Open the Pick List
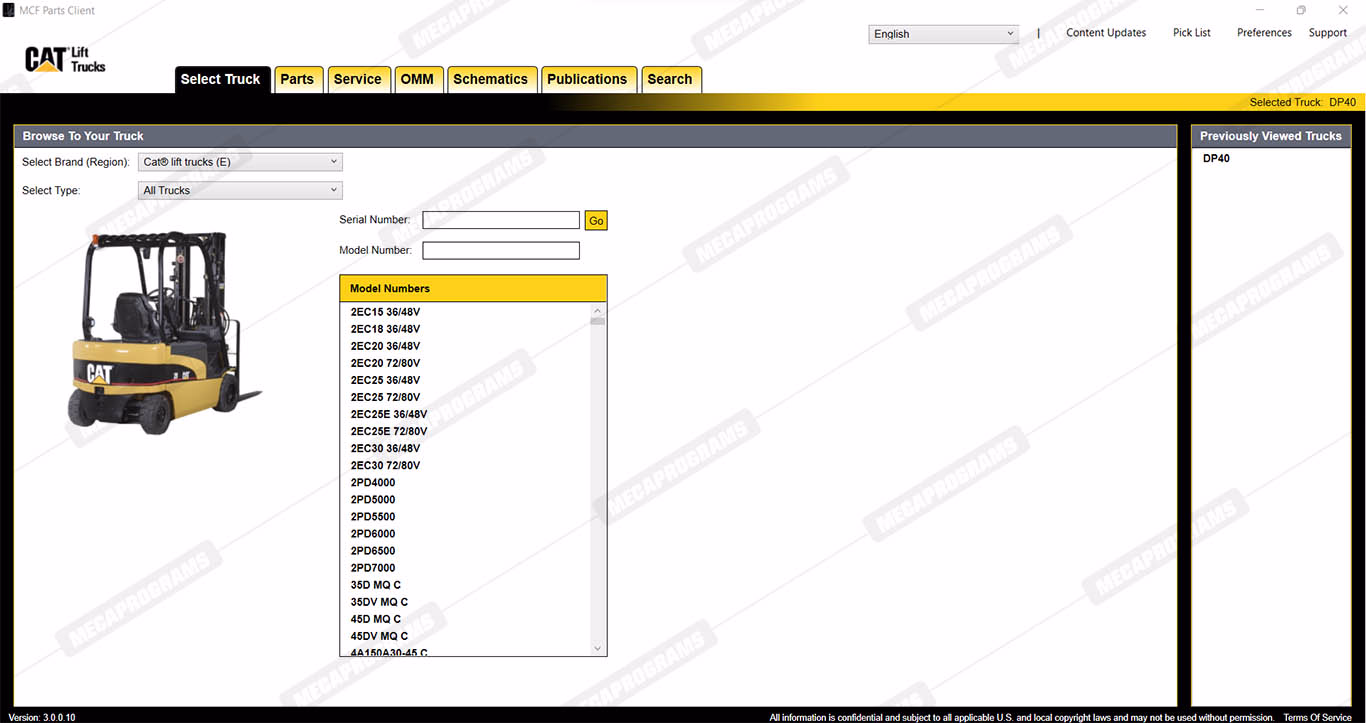This screenshot has width=1366, height=723. click(1191, 33)
